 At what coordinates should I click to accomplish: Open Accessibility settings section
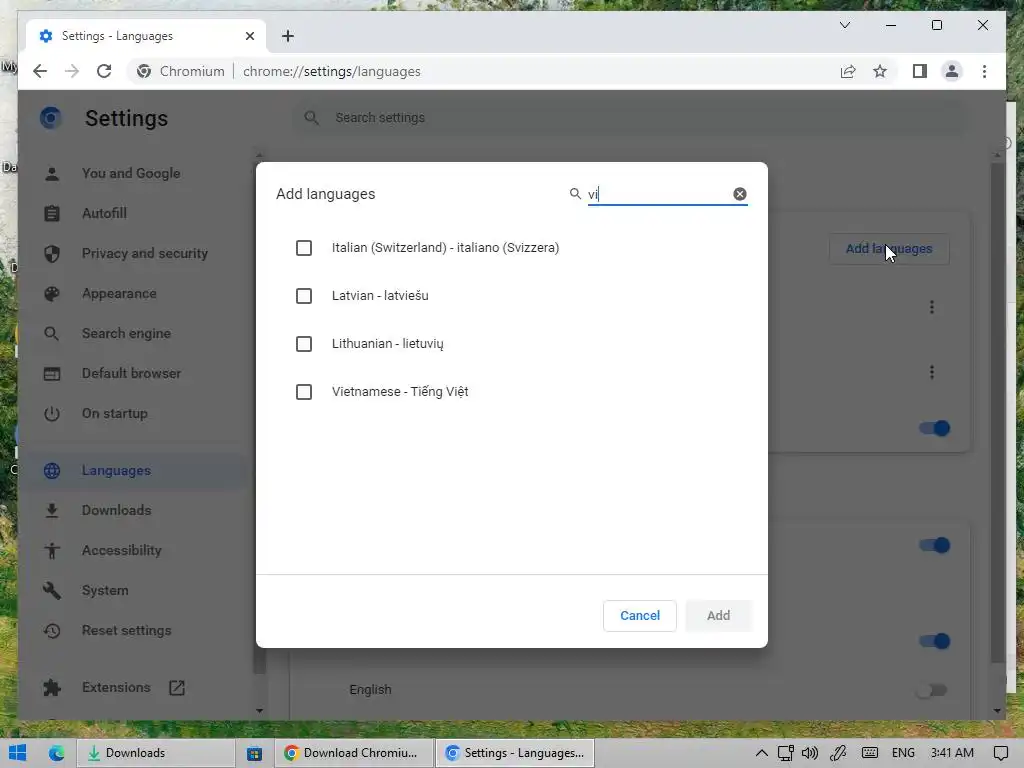click(x=121, y=551)
